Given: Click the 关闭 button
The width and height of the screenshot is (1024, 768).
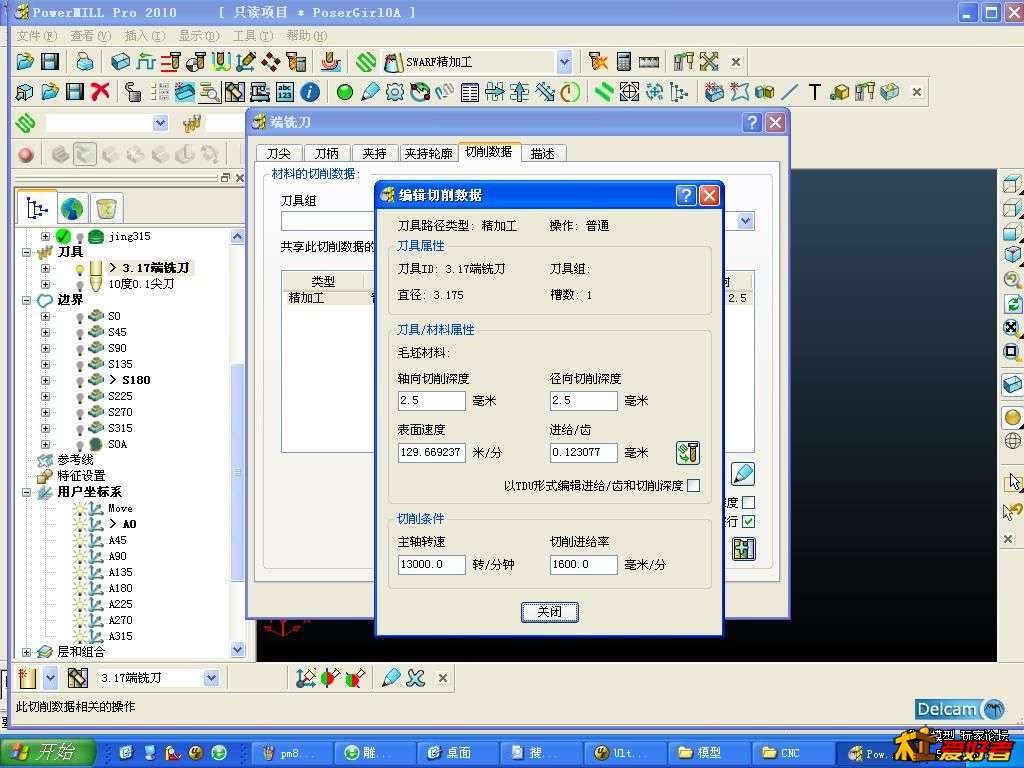Looking at the screenshot, I should pyautogui.click(x=549, y=612).
